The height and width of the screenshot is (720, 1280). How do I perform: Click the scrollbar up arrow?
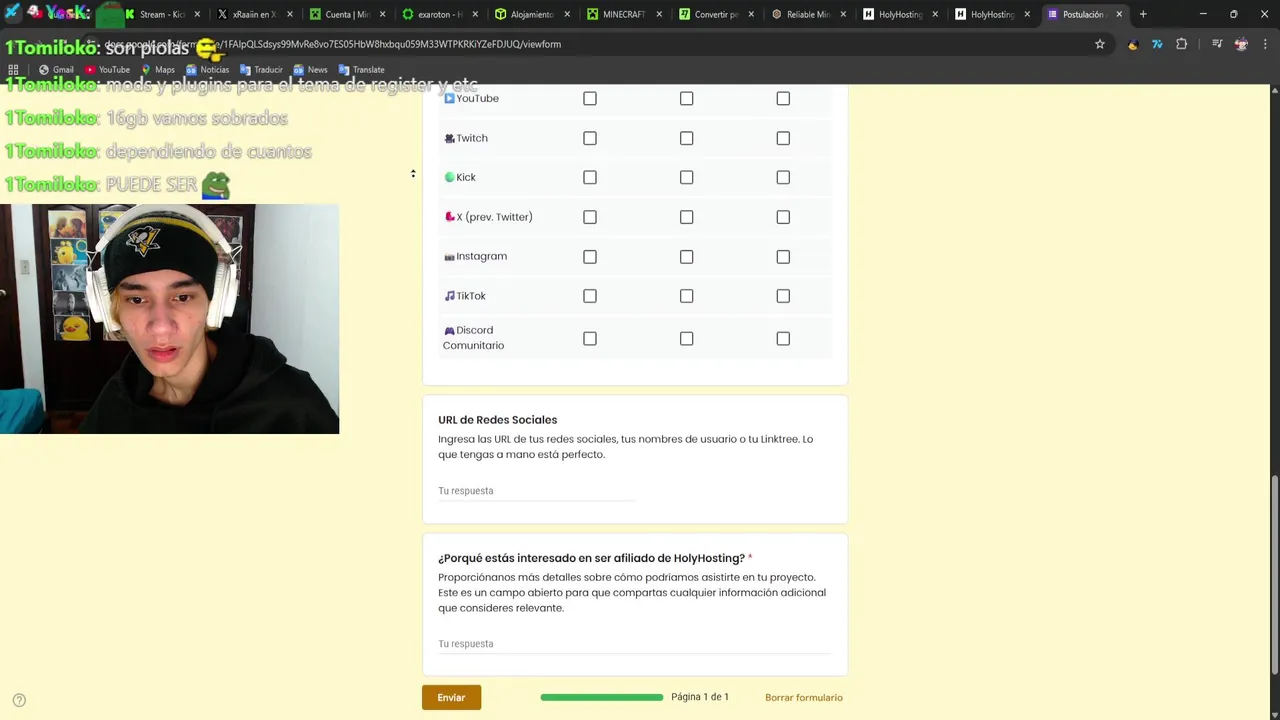pyautogui.click(x=1273, y=90)
